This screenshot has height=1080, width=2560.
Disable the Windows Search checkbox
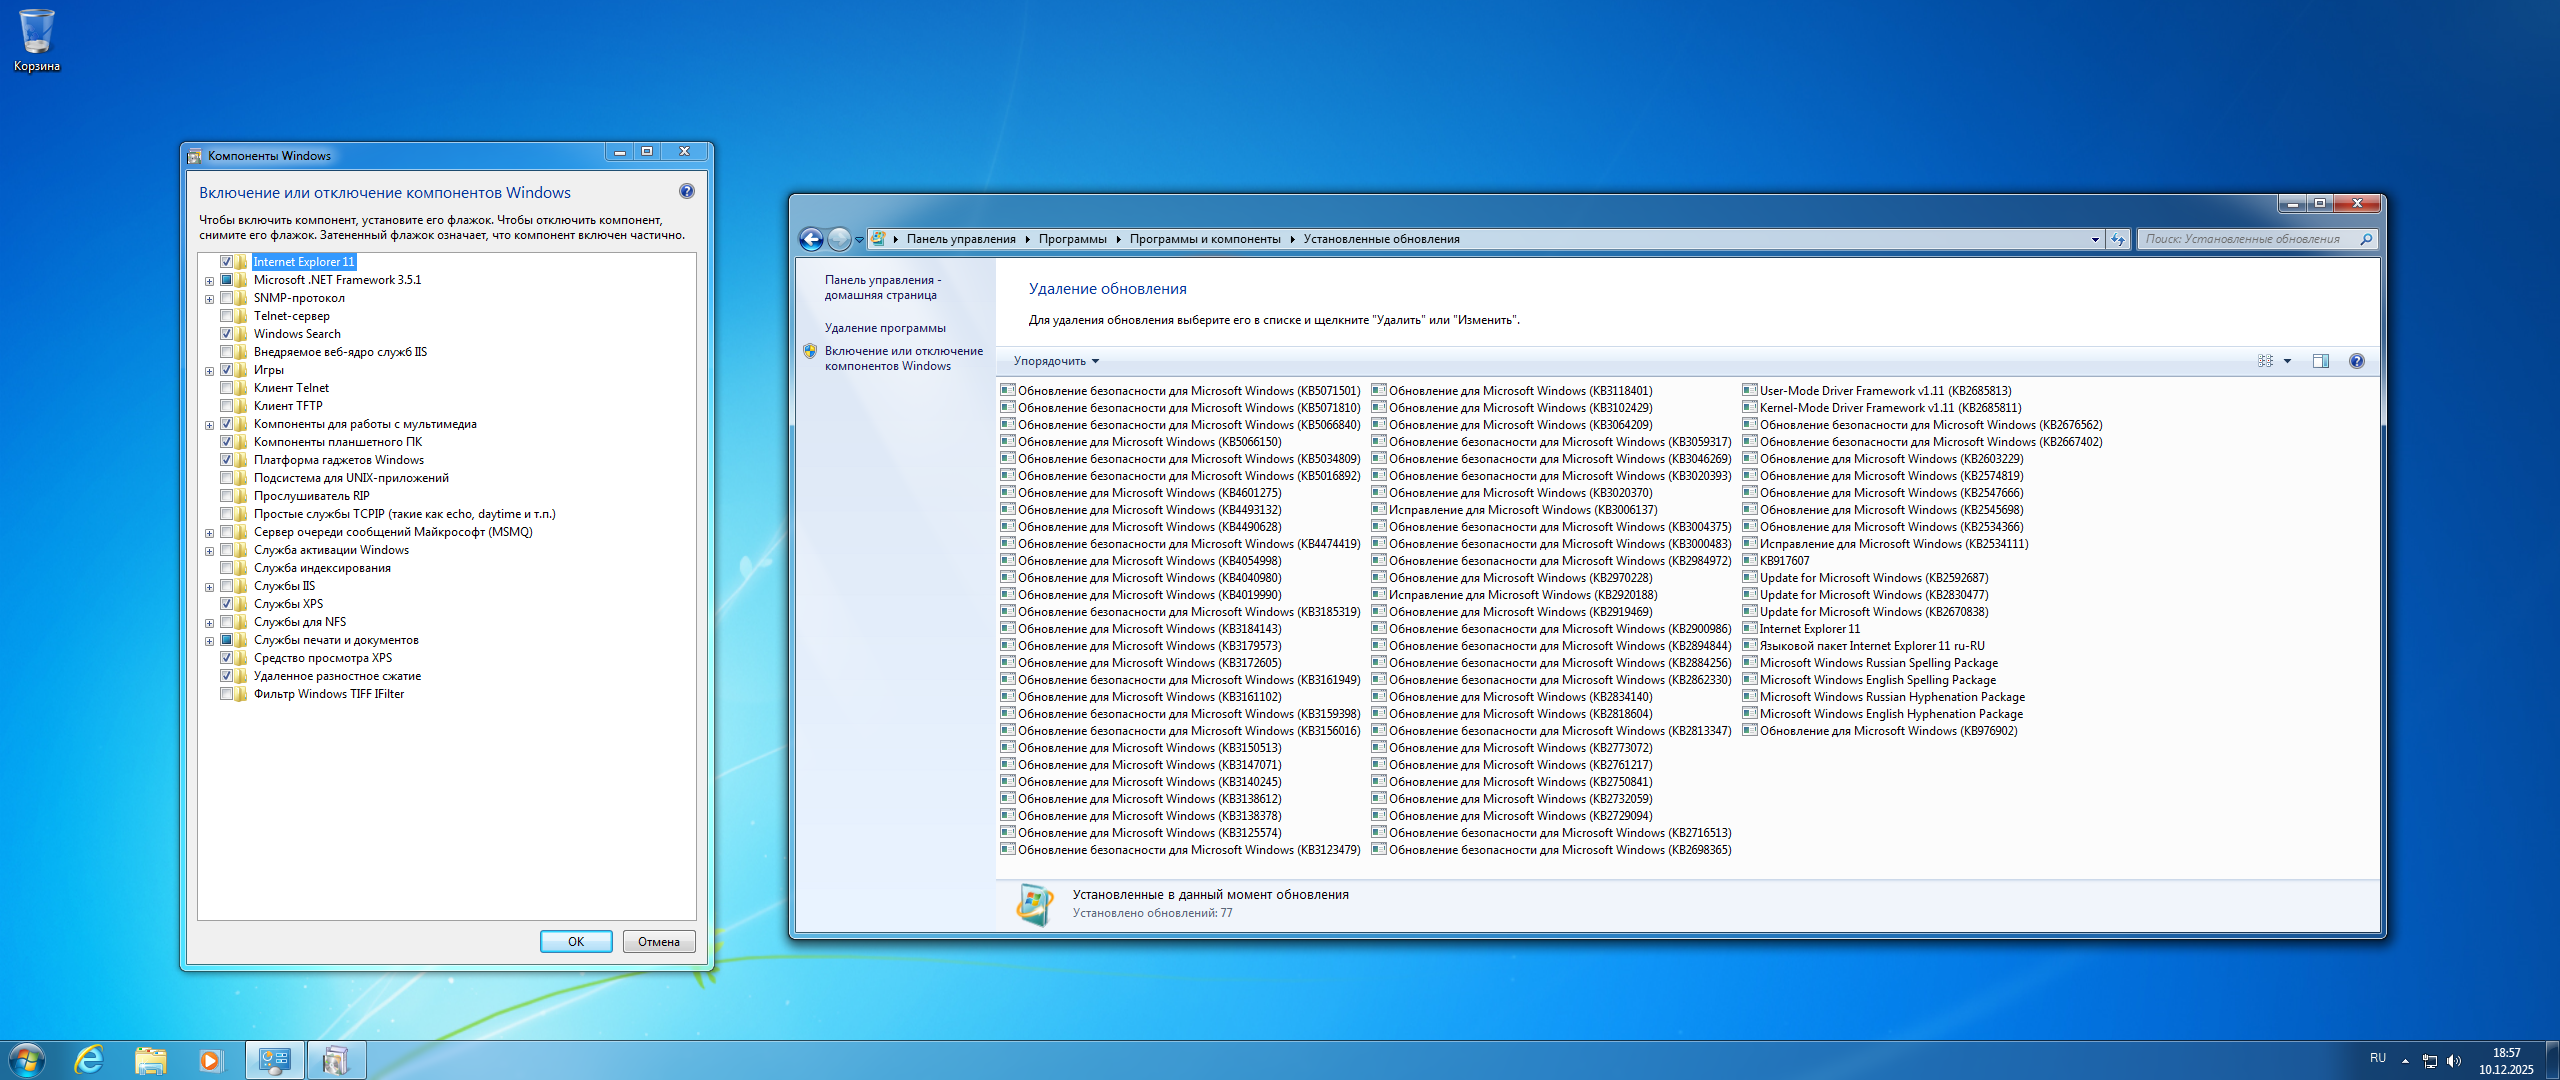coord(227,334)
